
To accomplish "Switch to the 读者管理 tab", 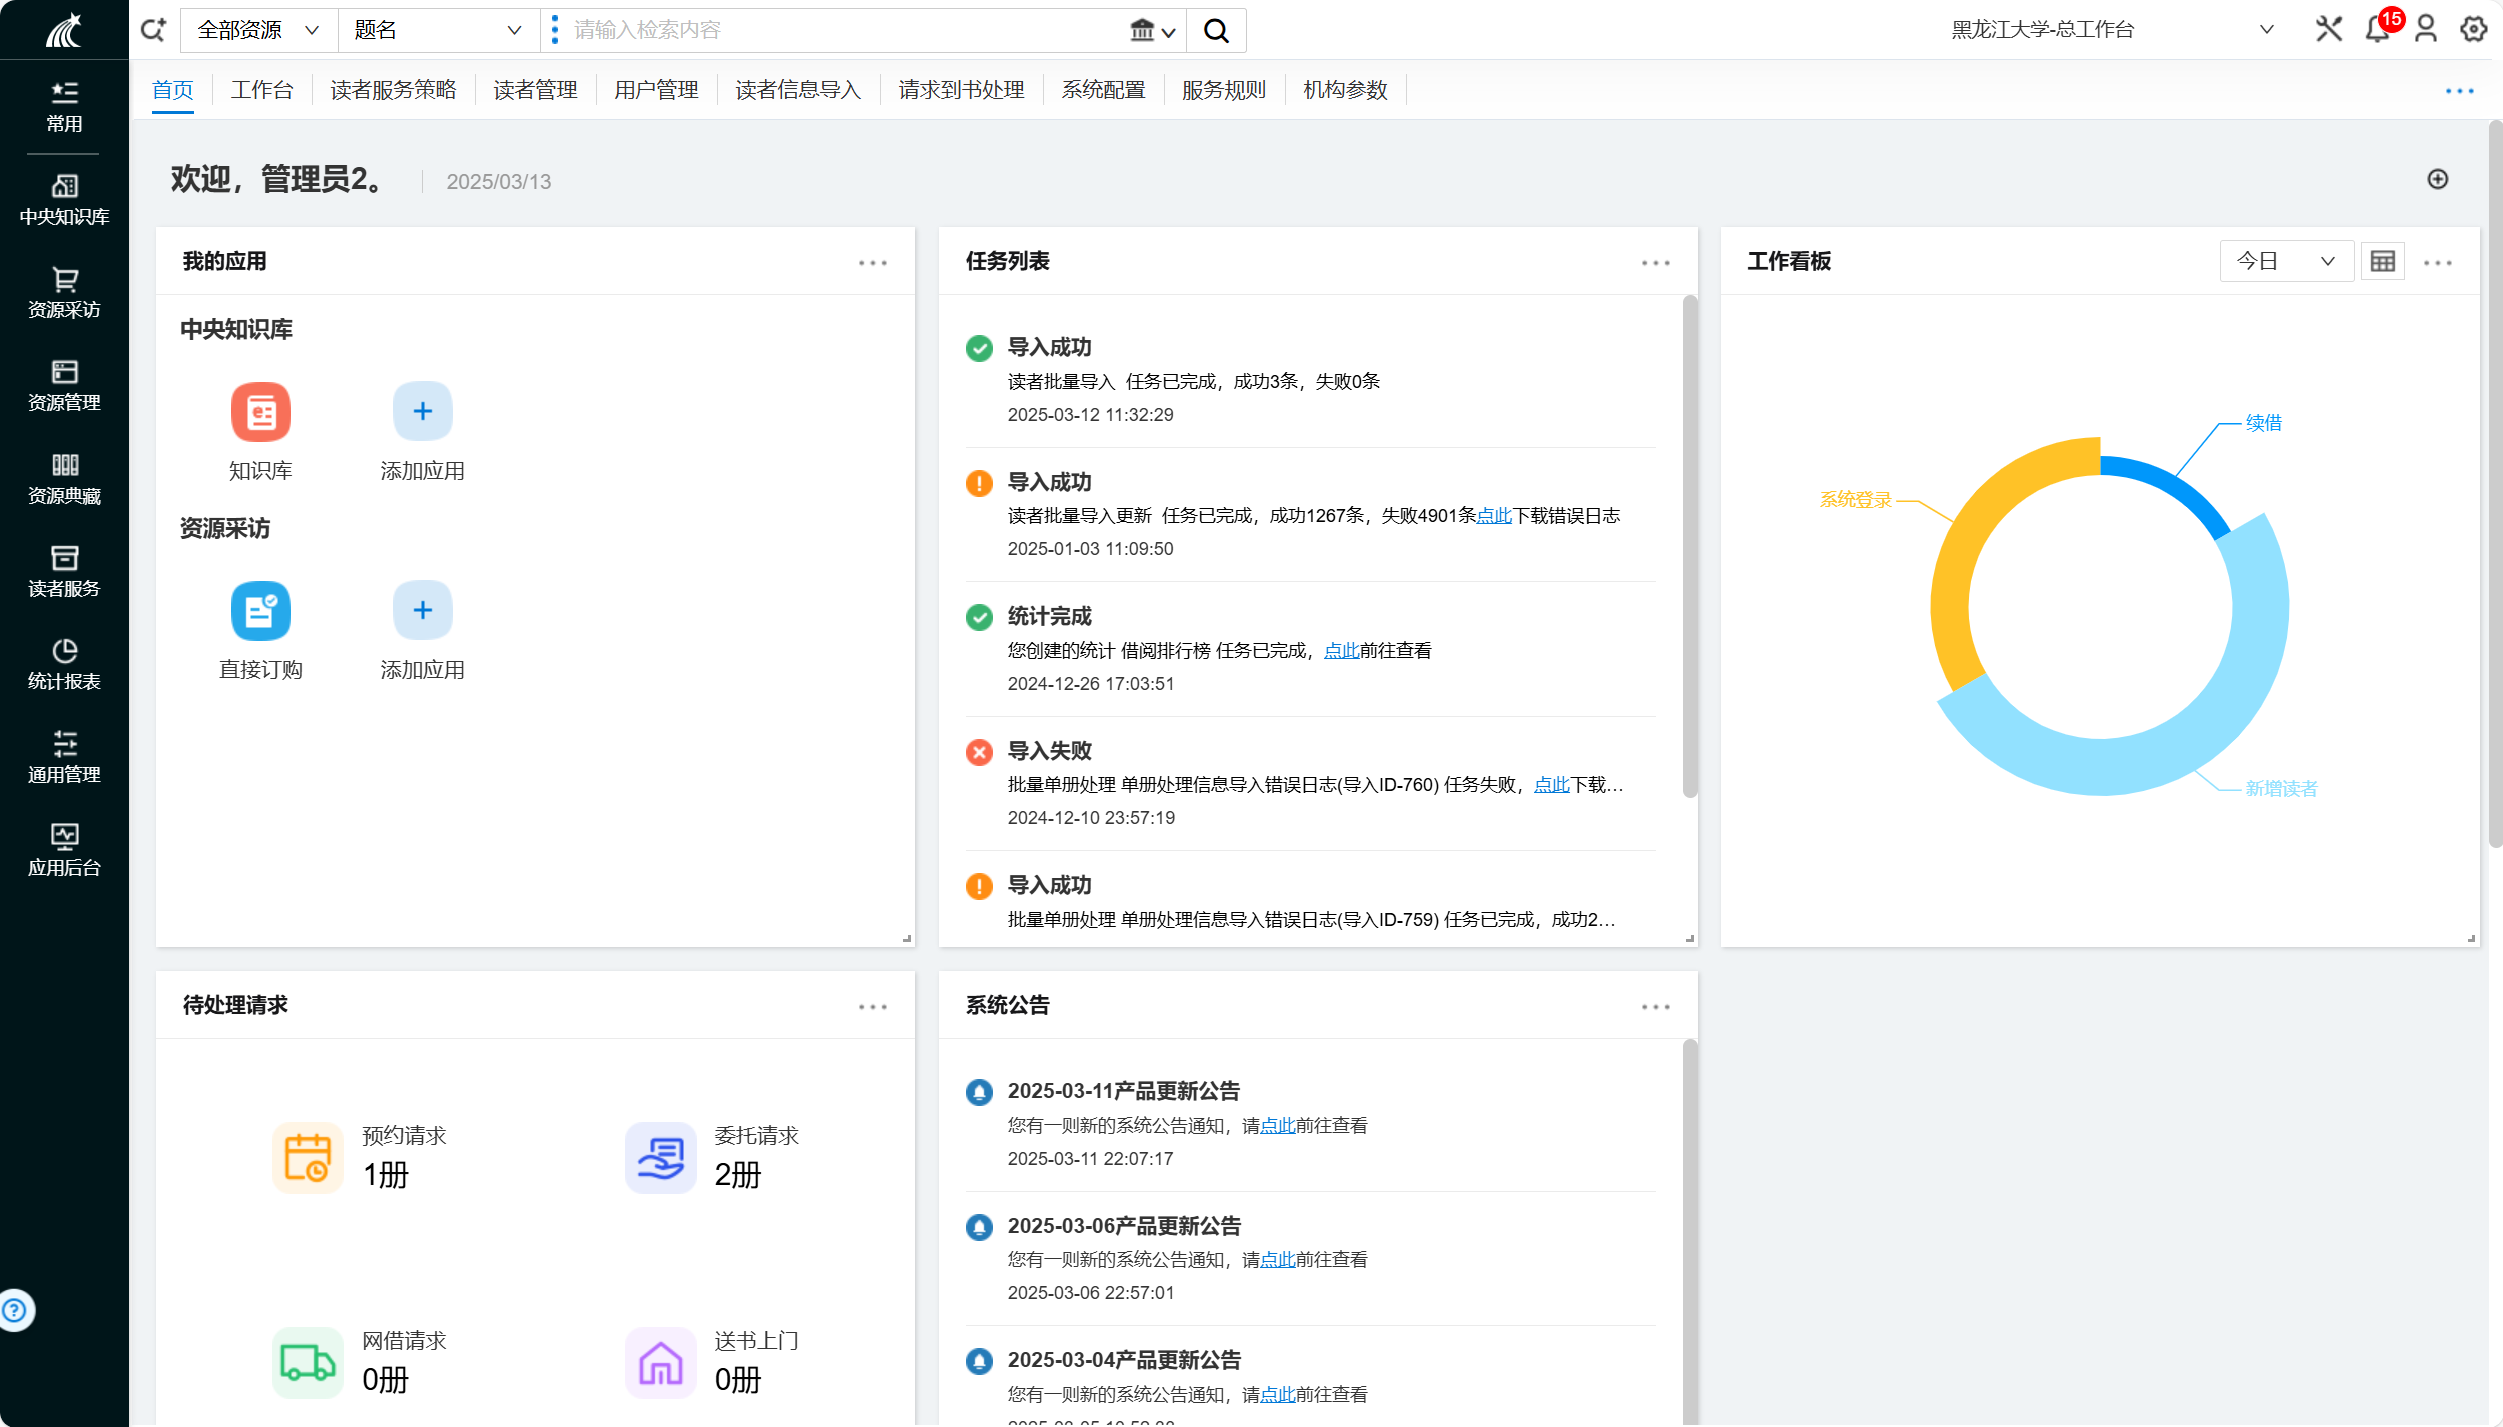I will pyautogui.click(x=535, y=90).
